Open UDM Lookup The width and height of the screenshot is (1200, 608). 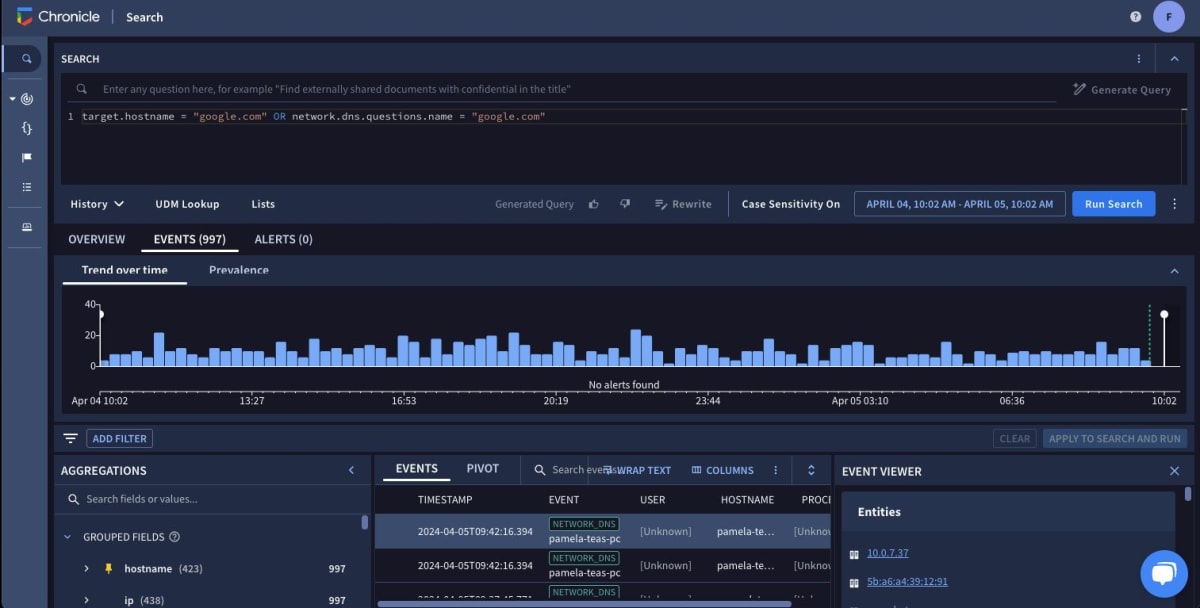(187, 204)
